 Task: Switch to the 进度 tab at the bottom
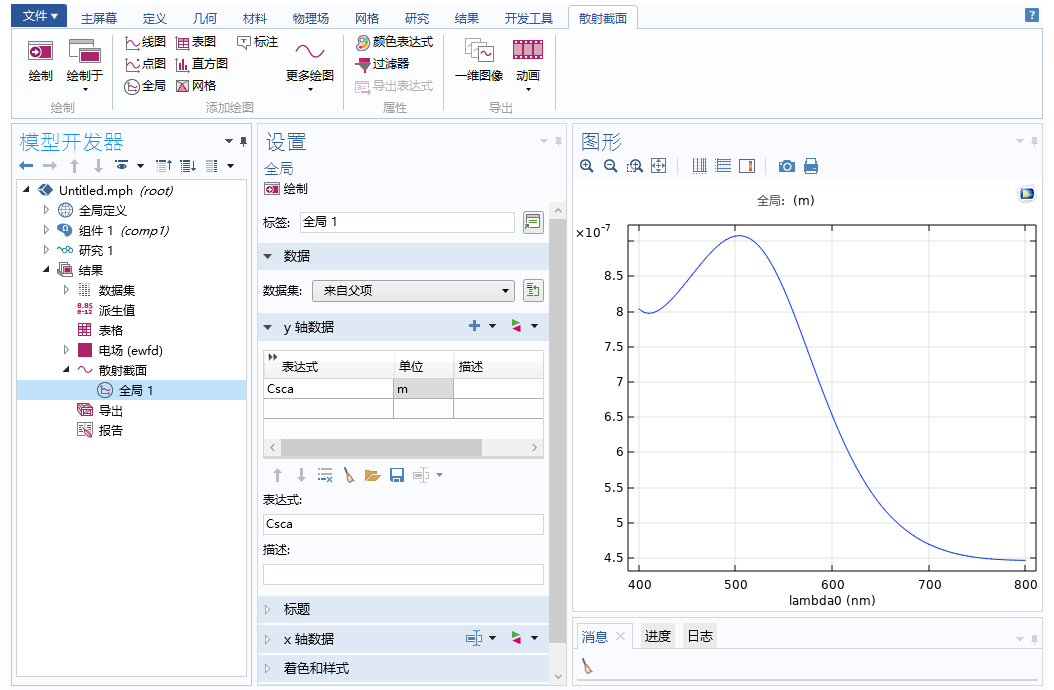pyautogui.click(x=657, y=635)
